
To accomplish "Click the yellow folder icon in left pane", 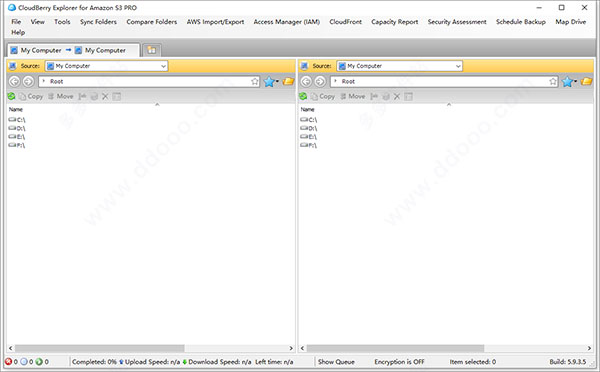I will click(x=288, y=81).
